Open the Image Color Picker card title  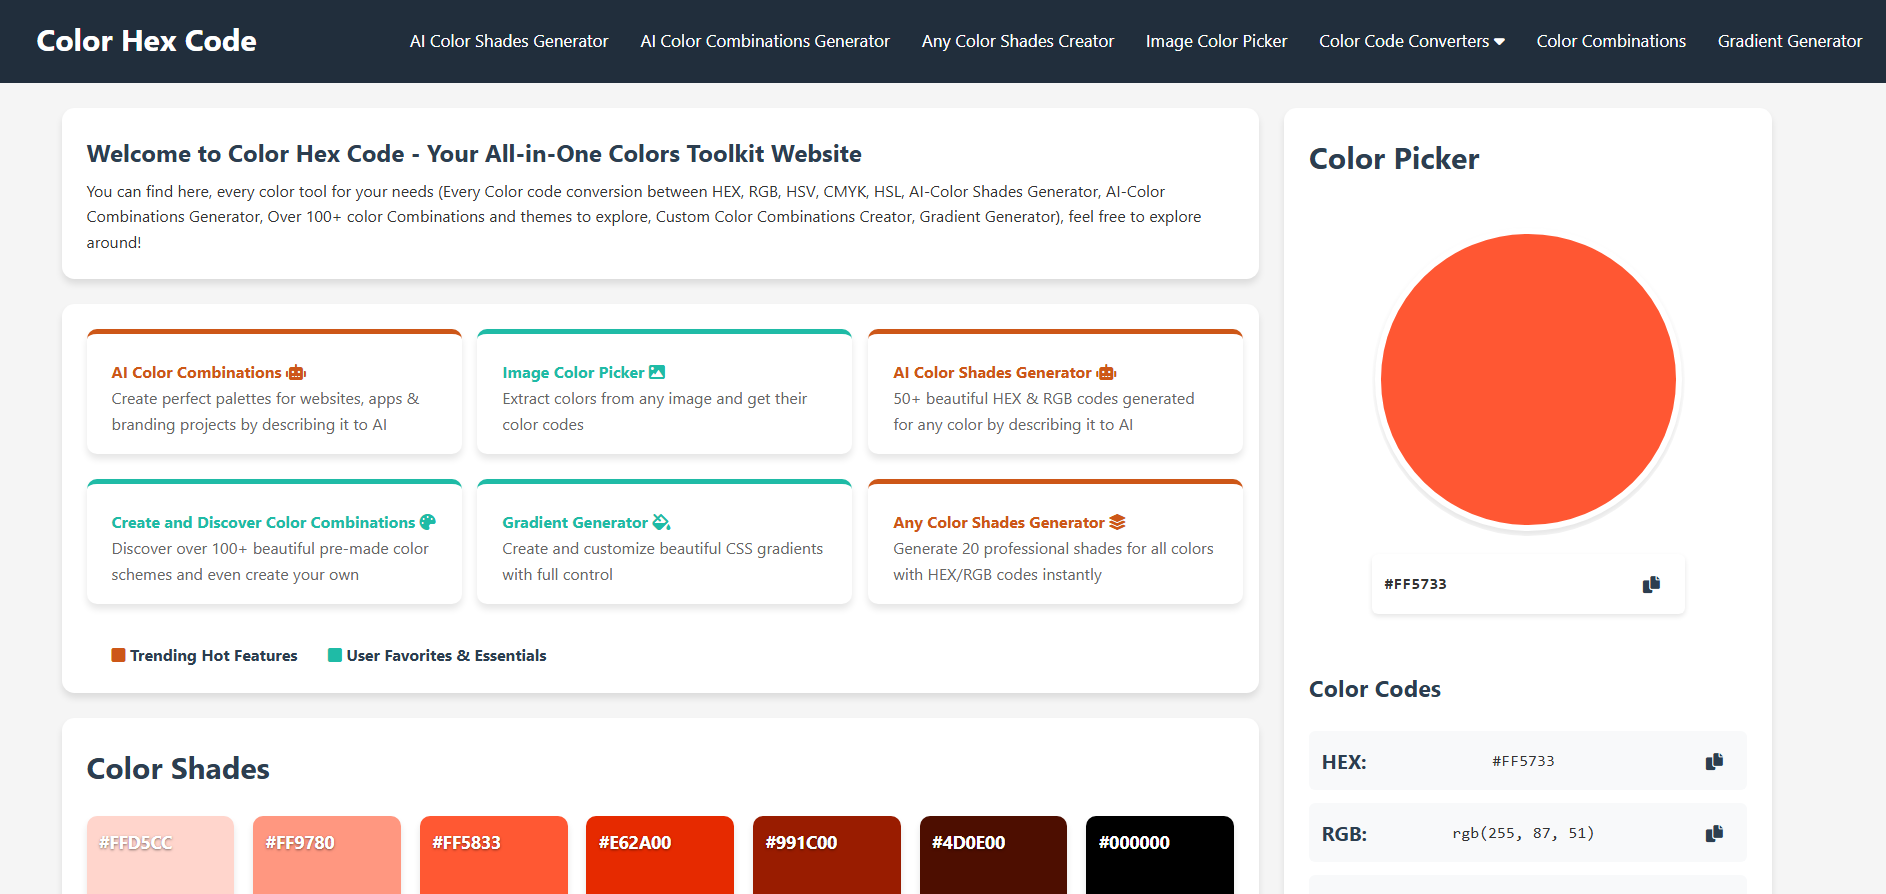(573, 372)
